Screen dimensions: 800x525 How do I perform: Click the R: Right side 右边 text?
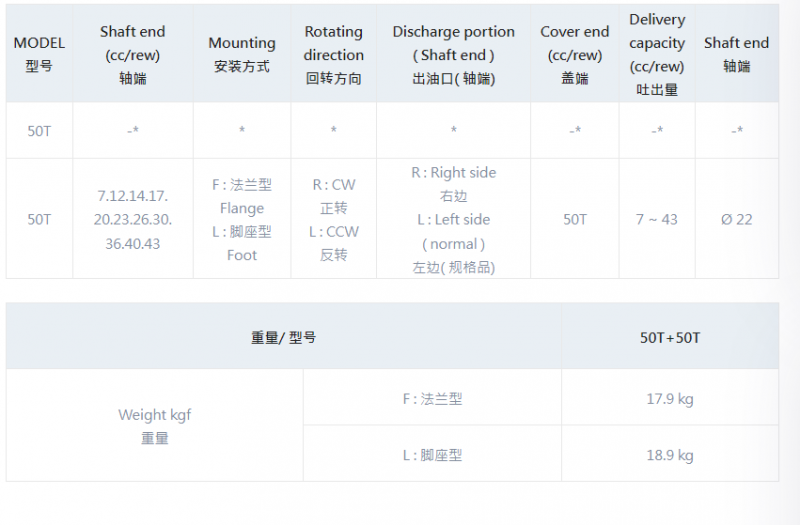click(x=454, y=184)
